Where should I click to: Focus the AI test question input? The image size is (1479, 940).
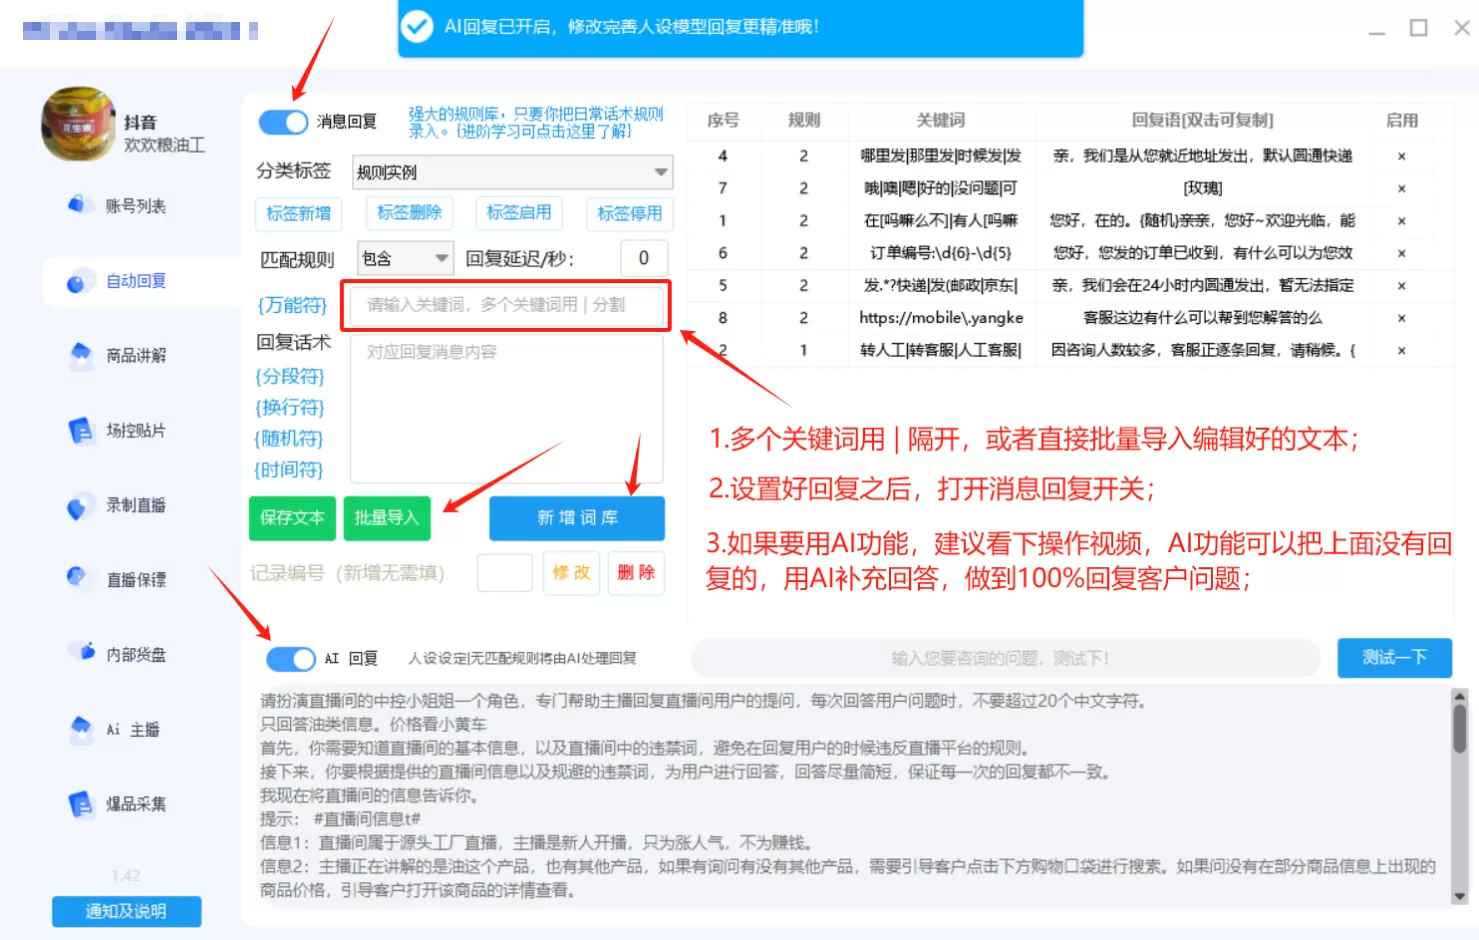coord(1005,658)
